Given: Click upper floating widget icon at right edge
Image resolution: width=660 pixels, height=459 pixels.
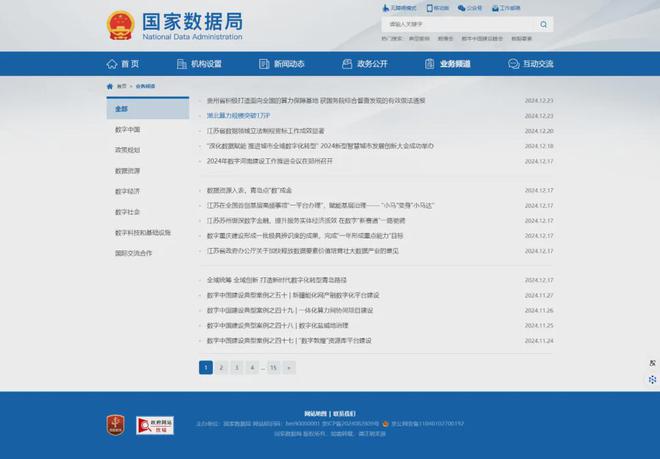Looking at the screenshot, I should 652,363.
